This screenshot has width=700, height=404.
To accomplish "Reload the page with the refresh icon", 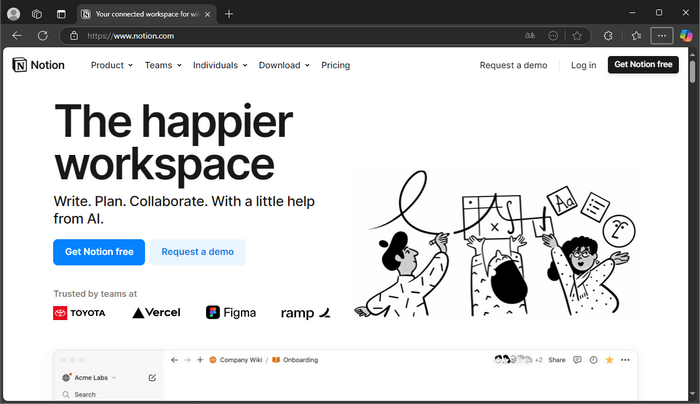I will pyautogui.click(x=42, y=36).
